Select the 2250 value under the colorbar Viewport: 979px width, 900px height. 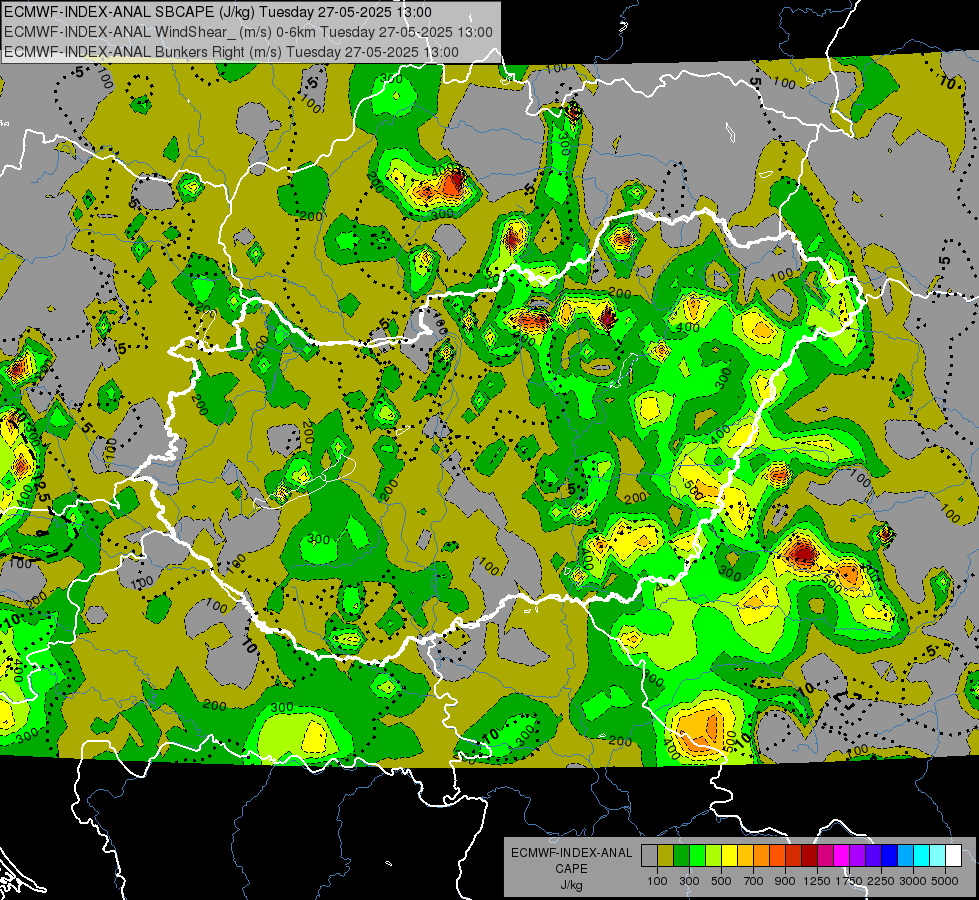click(881, 881)
